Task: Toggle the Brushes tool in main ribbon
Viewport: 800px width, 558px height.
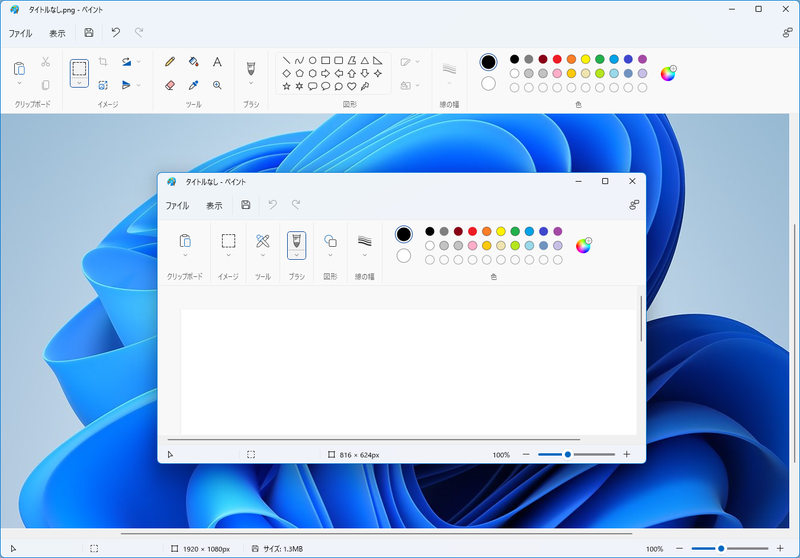Action: click(251, 68)
